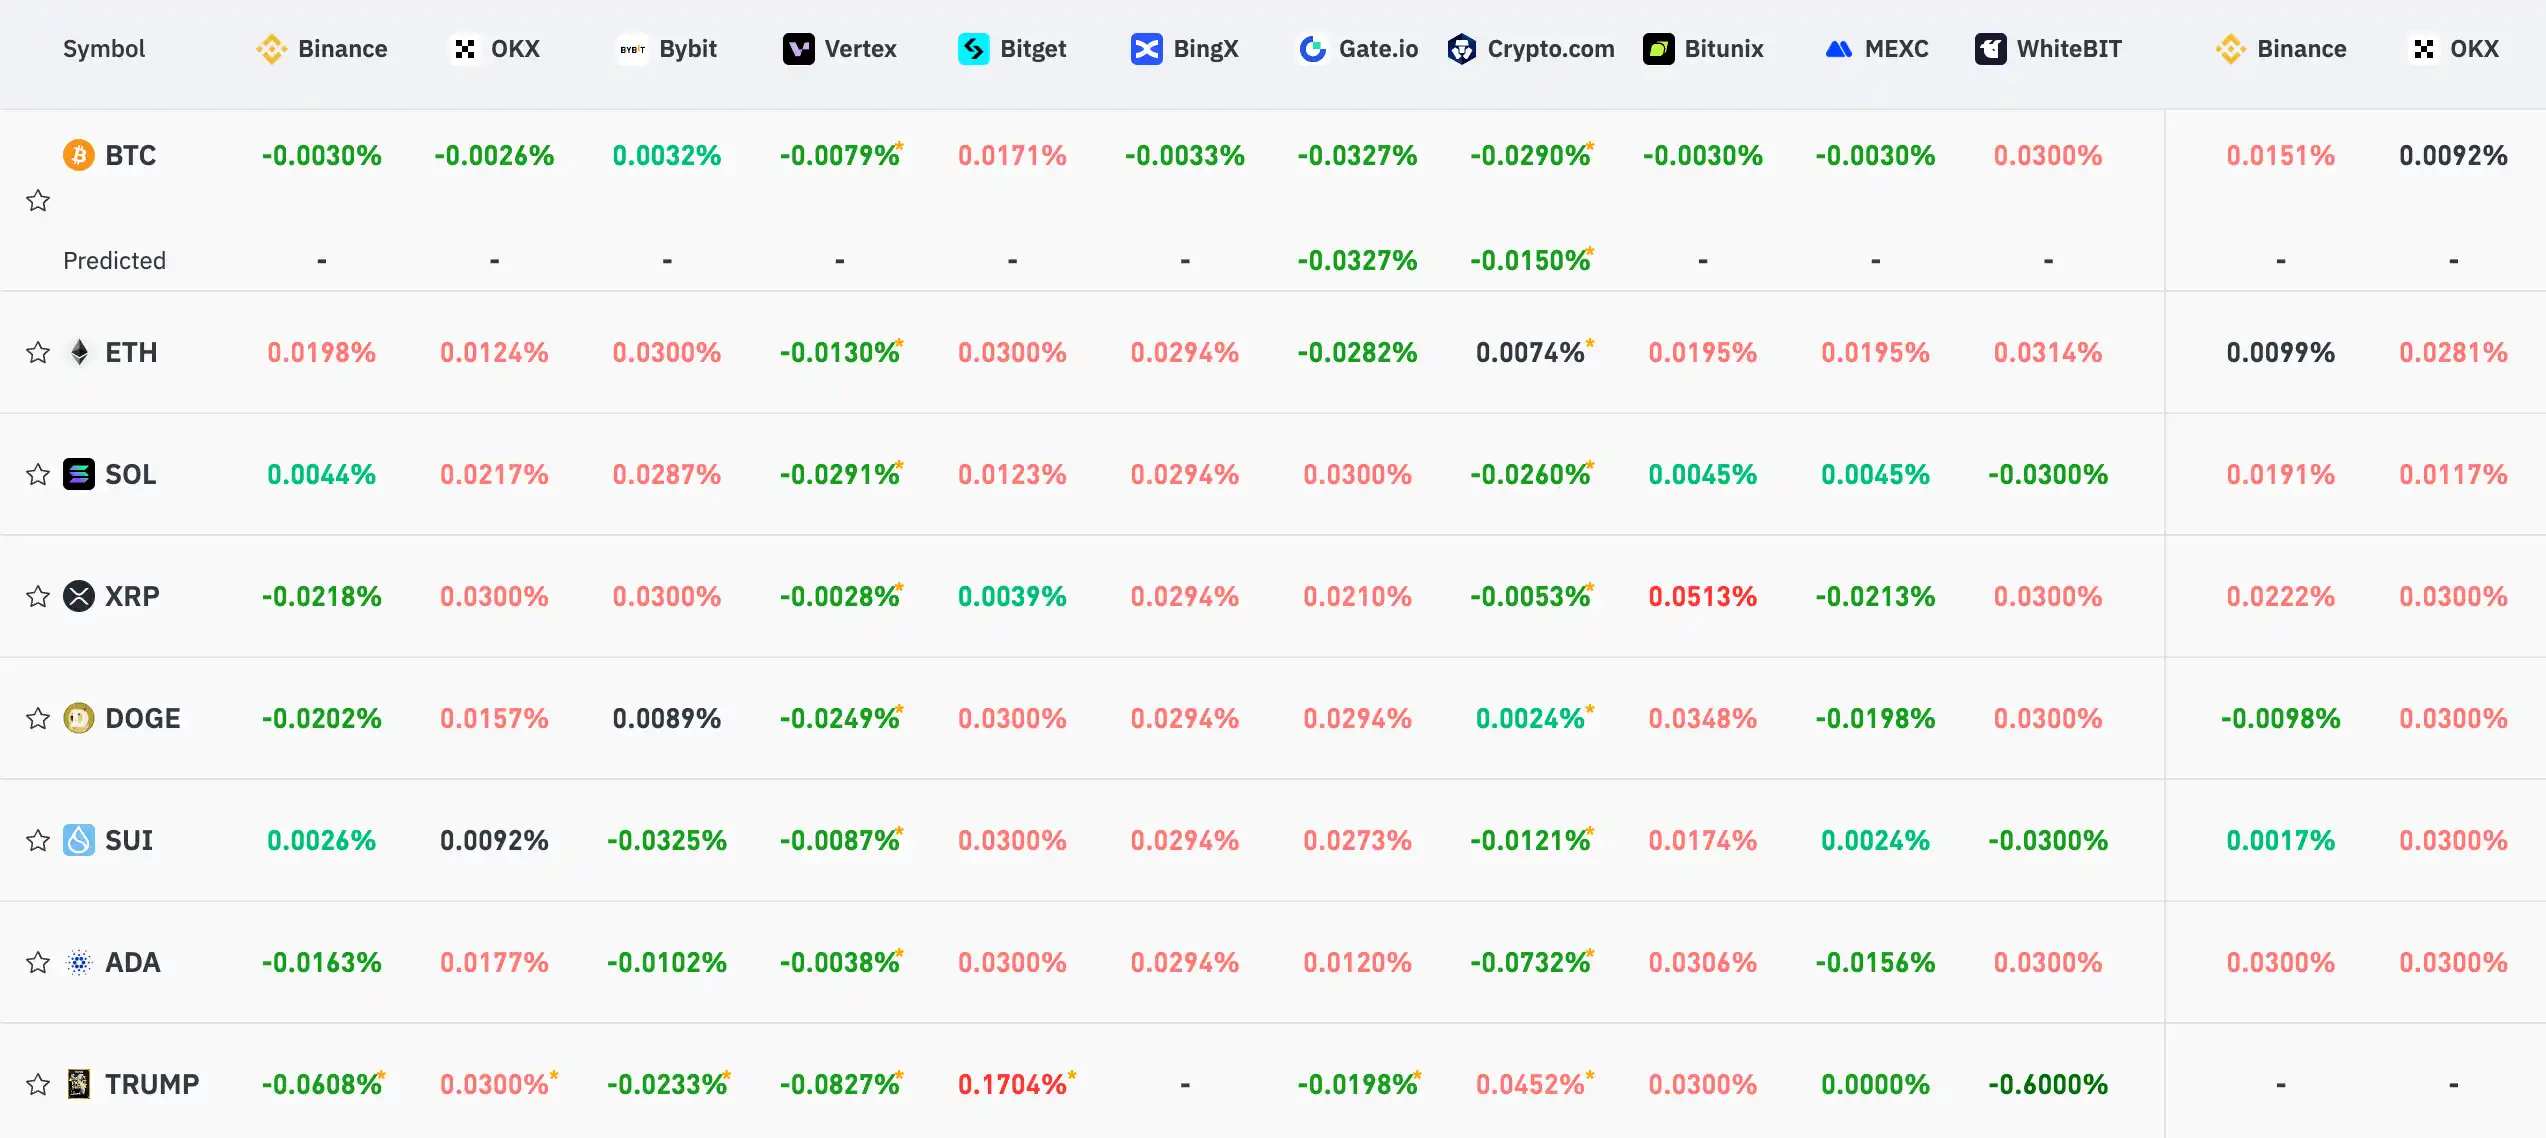Open the XRP symbol link
Viewport: 2546px width, 1138px height.
(132, 596)
